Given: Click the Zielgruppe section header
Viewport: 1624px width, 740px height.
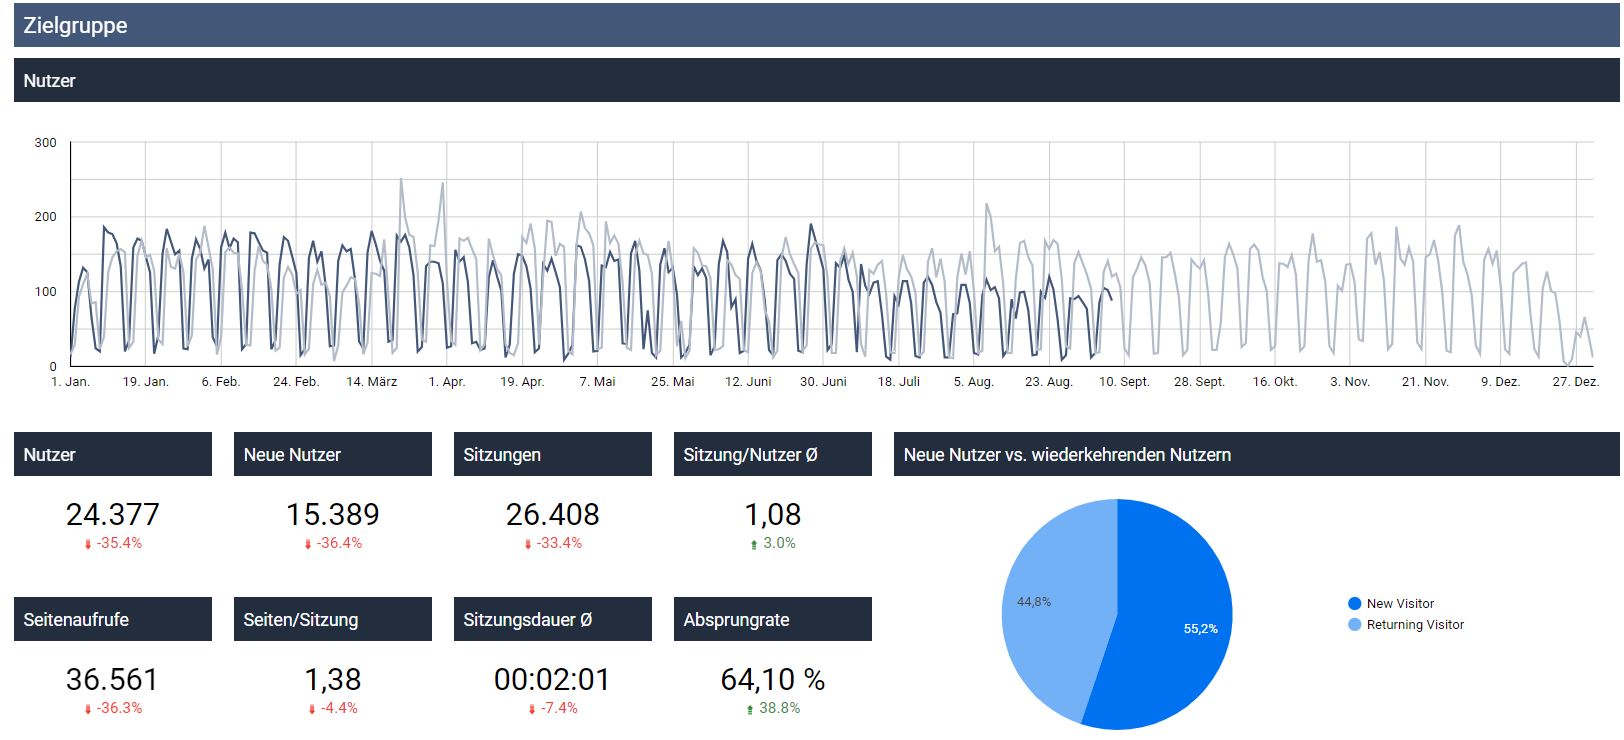Looking at the screenshot, I should tap(76, 26).
